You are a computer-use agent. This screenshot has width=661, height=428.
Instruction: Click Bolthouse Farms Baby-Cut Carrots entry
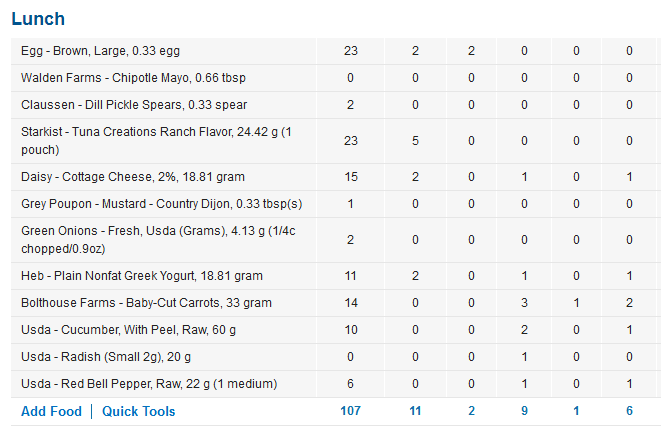pos(146,303)
